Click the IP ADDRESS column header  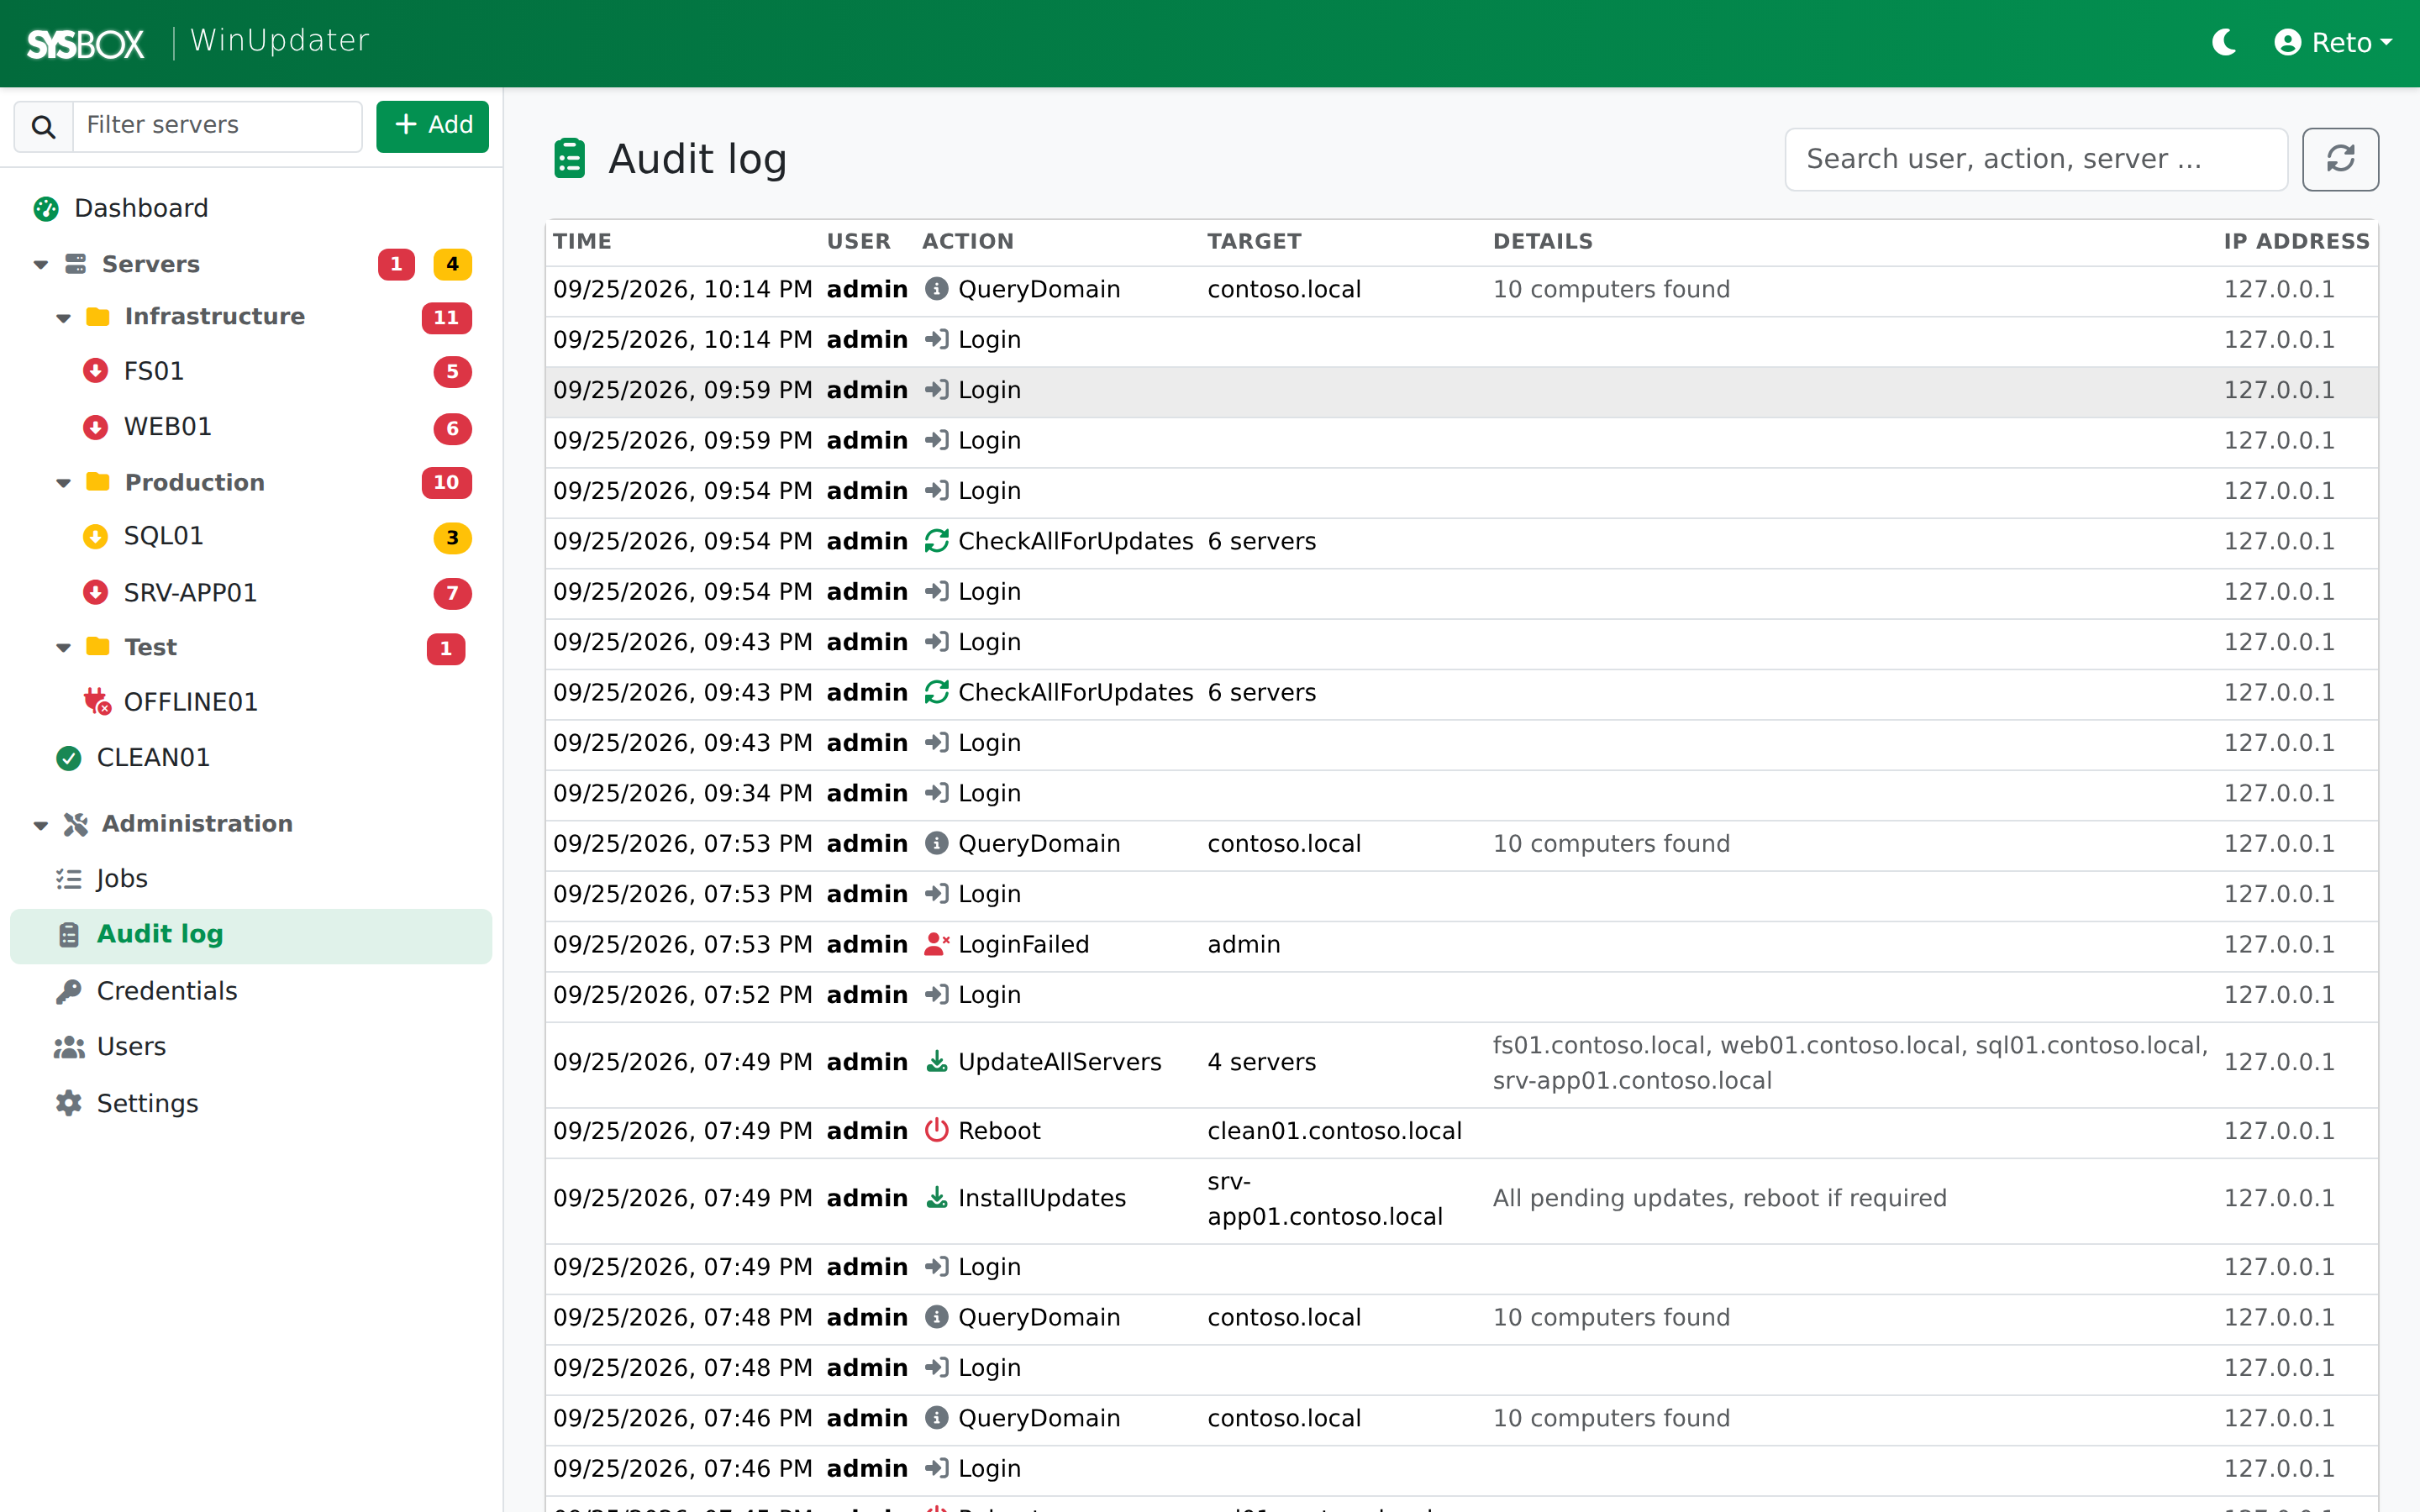point(2296,241)
